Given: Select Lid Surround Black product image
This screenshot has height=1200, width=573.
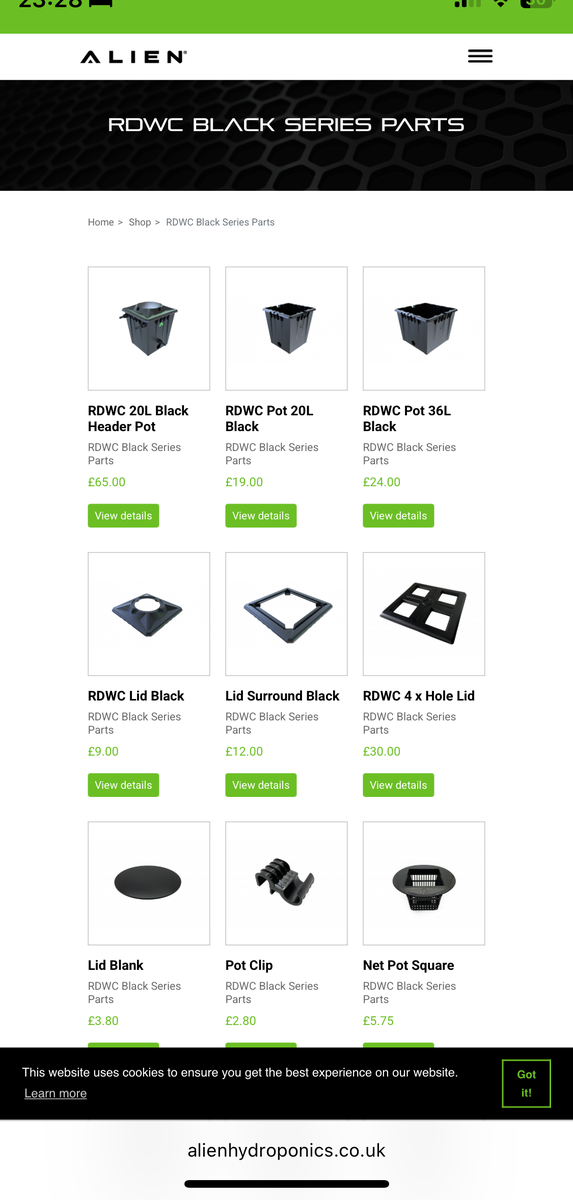Looking at the screenshot, I should point(287,614).
